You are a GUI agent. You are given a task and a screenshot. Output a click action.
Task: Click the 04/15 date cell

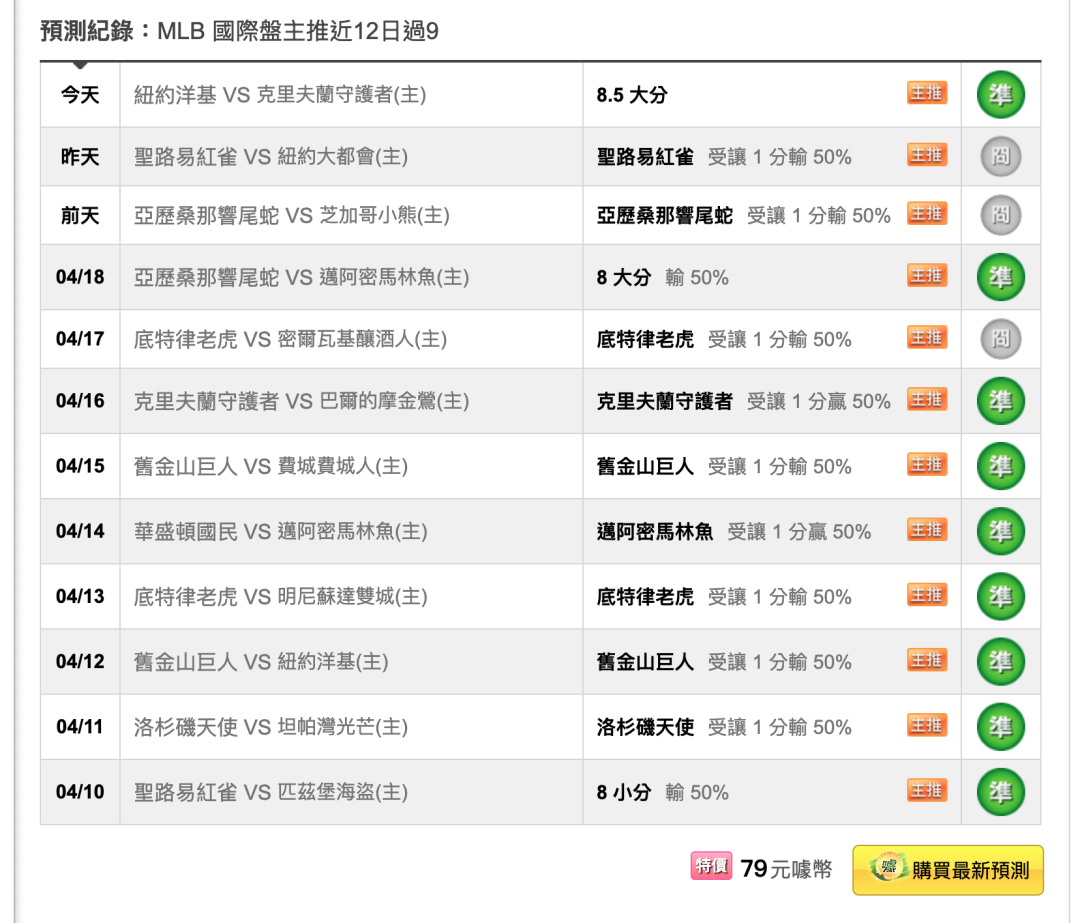click(80, 466)
